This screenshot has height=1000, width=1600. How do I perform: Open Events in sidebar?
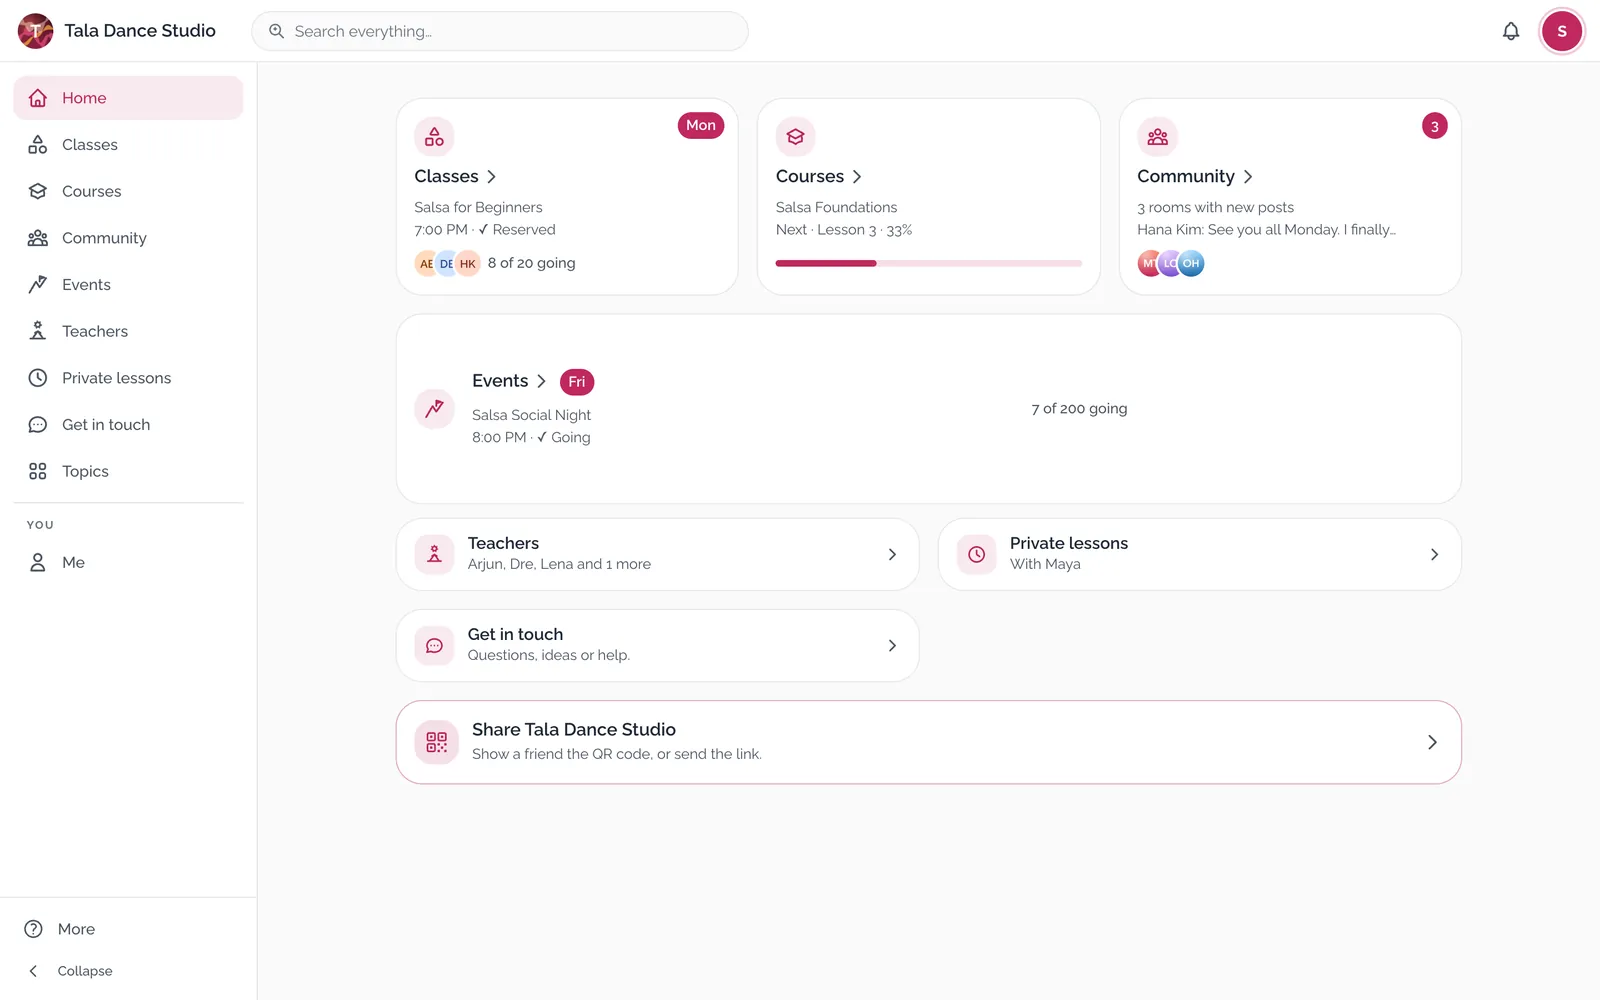(x=128, y=285)
